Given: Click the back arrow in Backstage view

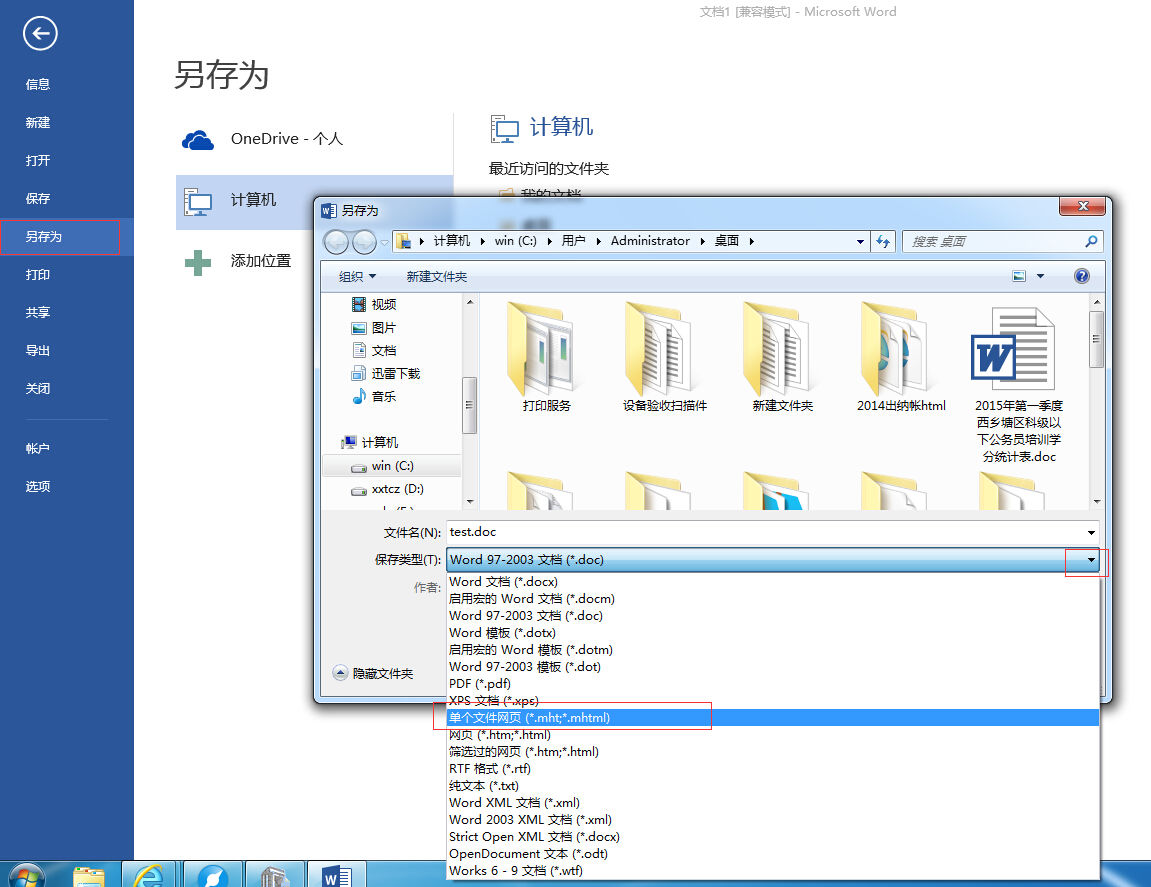Looking at the screenshot, I should pyautogui.click(x=40, y=33).
